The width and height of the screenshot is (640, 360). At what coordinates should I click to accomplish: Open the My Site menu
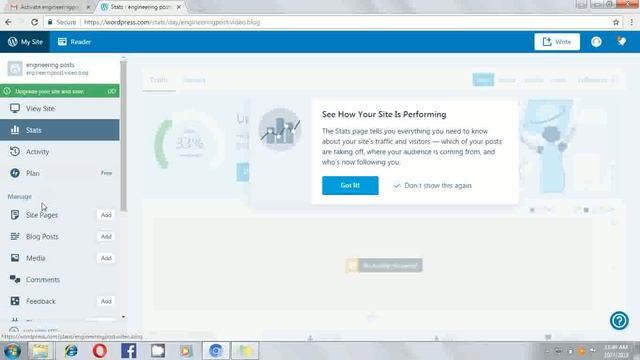pos(25,42)
